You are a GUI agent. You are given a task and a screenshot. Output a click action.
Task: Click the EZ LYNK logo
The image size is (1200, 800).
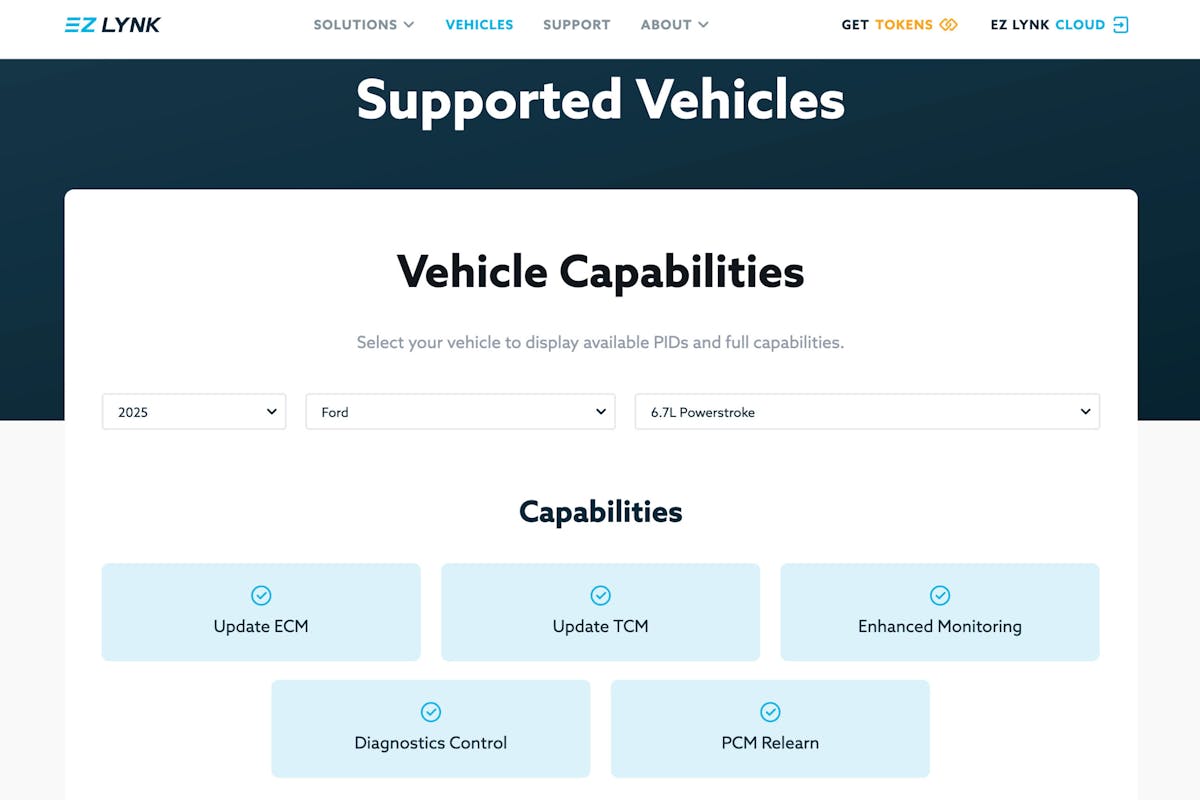[112, 25]
